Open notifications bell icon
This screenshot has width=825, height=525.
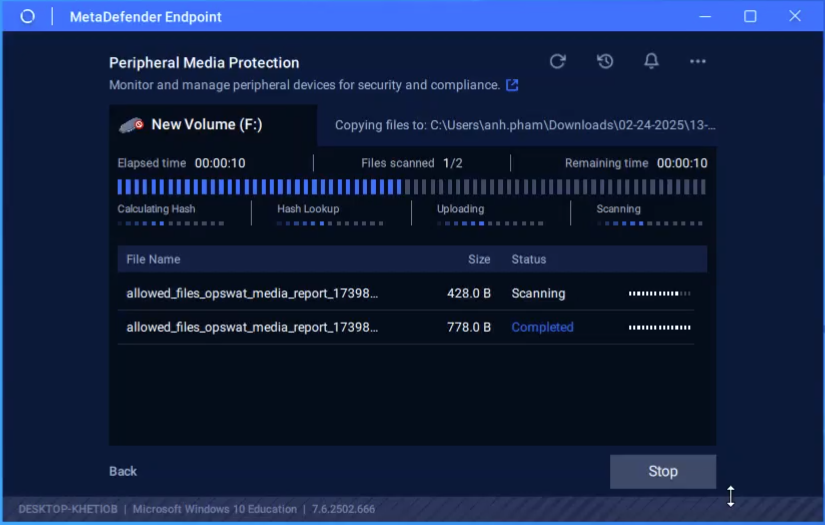pos(651,62)
